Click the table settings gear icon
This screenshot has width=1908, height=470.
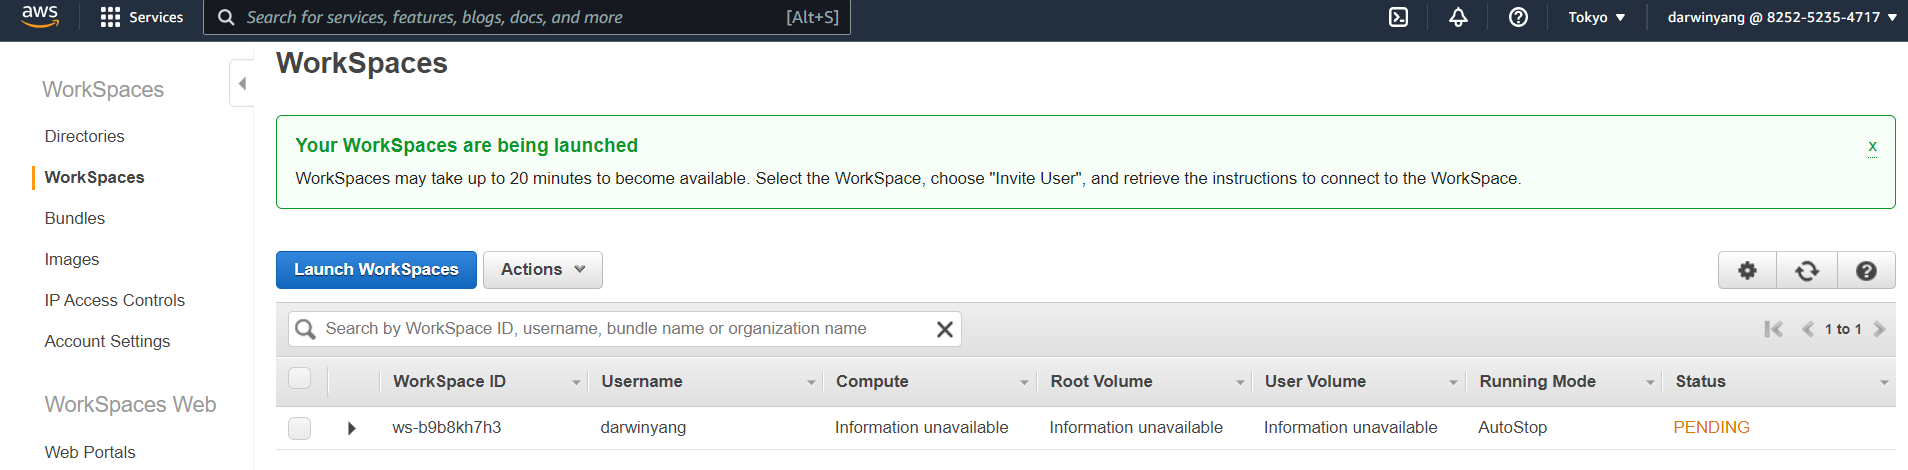pyautogui.click(x=1747, y=270)
